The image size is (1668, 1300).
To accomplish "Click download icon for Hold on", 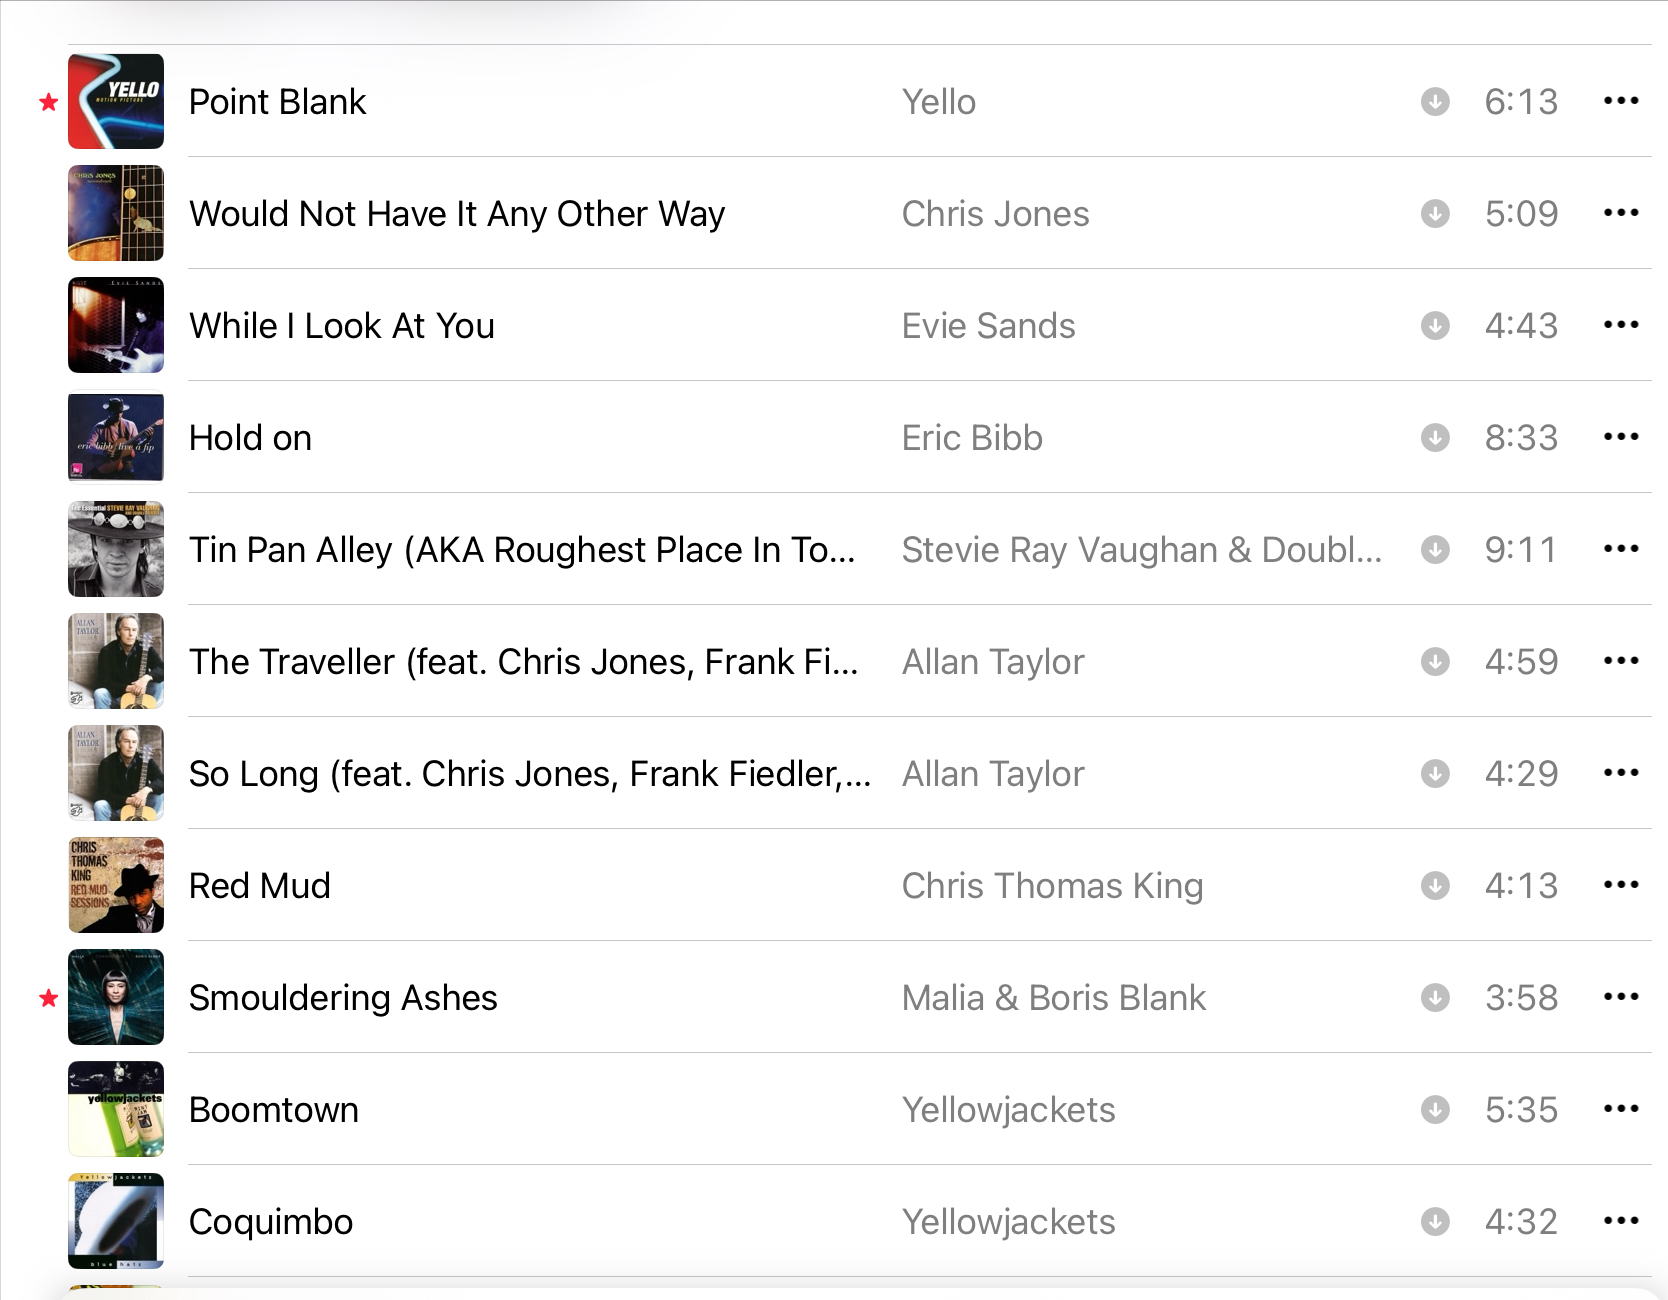I will click(1435, 437).
